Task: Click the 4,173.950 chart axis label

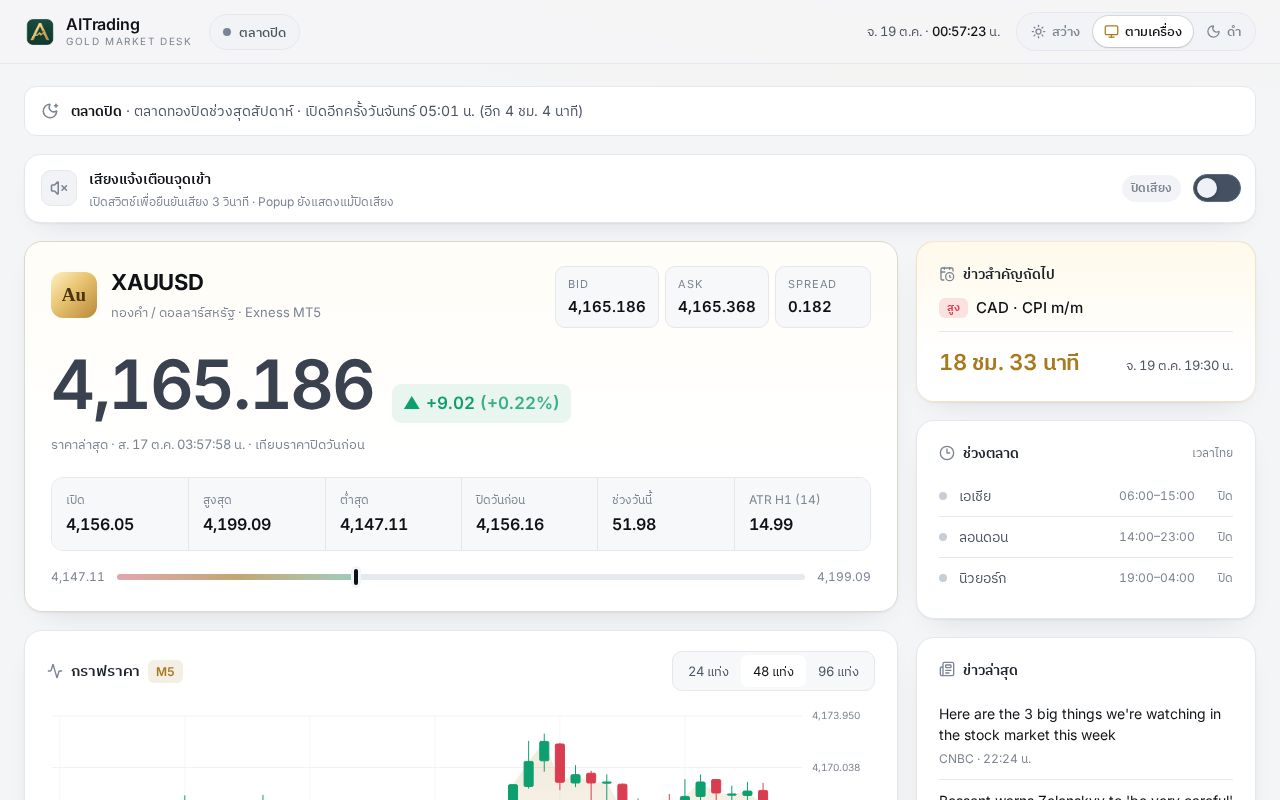Action: click(x=836, y=716)
